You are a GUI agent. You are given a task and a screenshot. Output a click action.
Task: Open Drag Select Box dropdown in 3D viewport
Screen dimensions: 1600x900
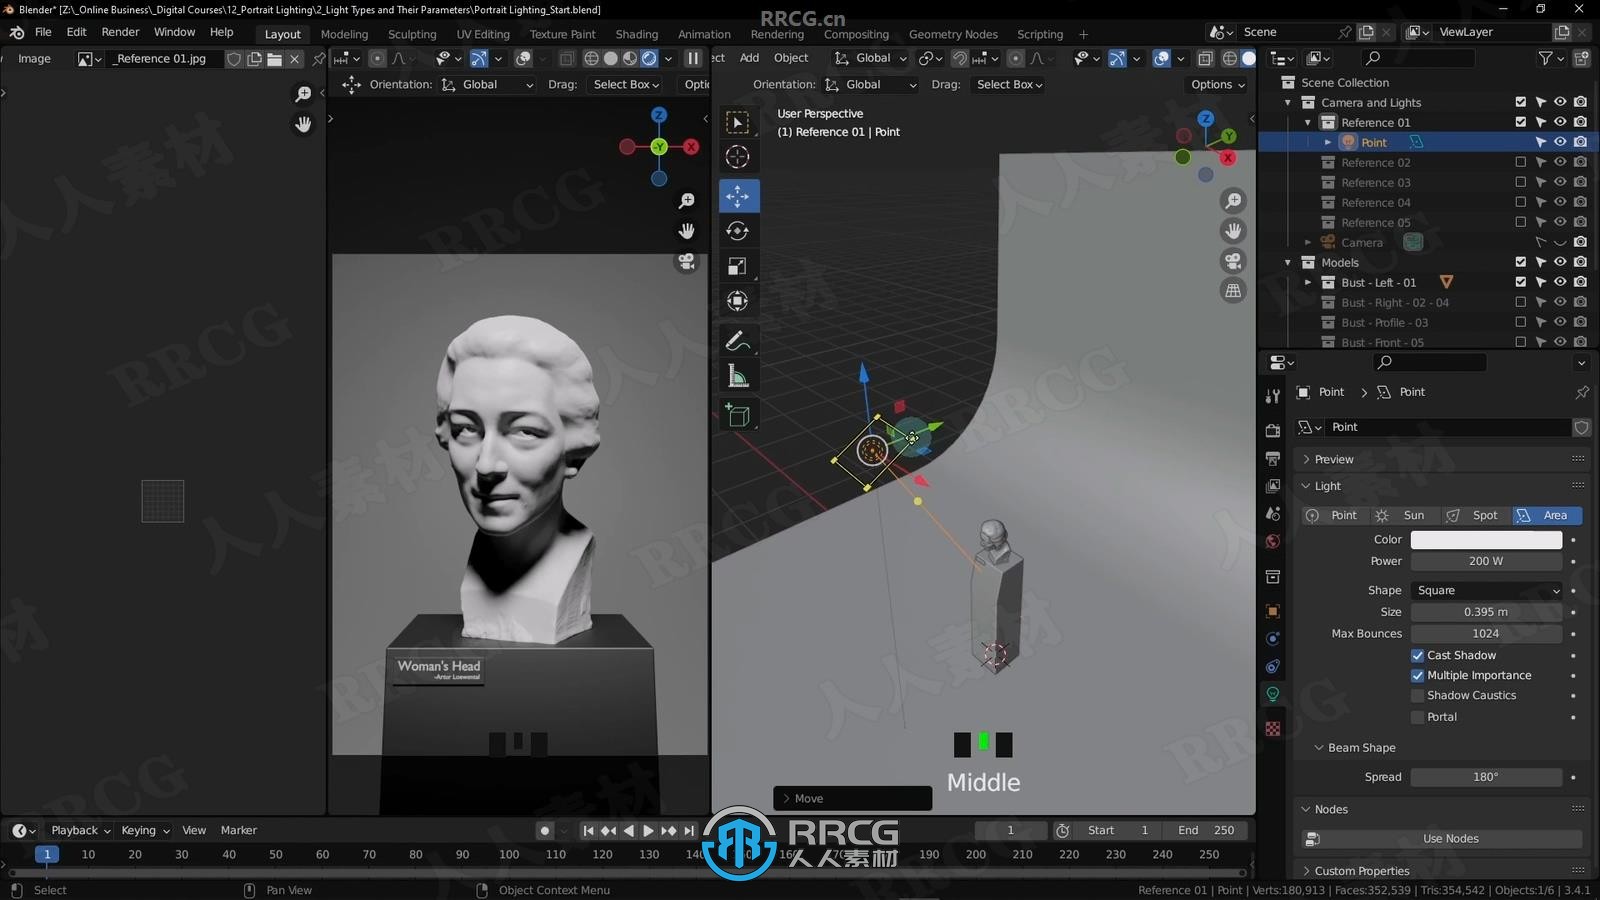1009,85
